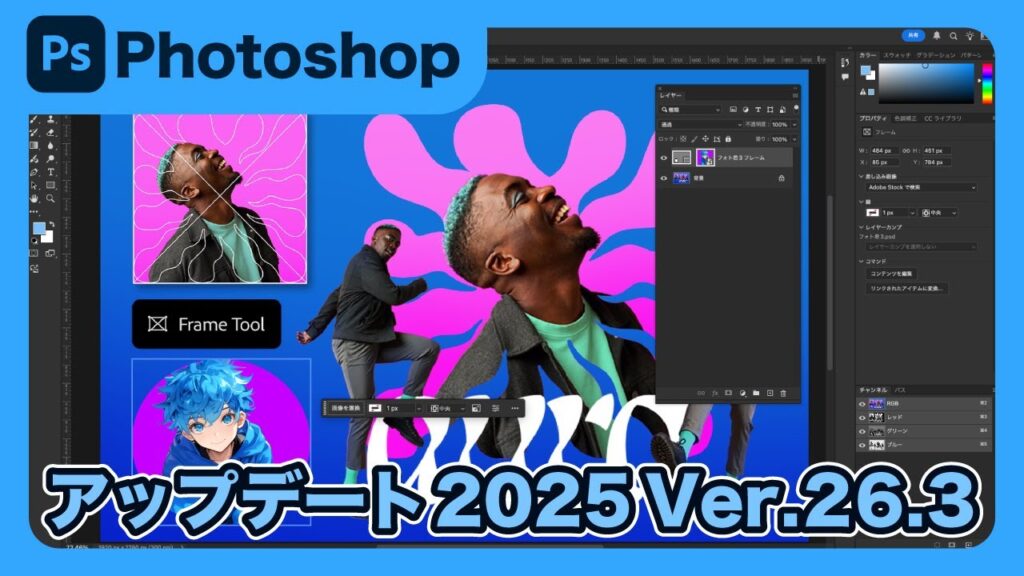Image resolution: width=1024 pixels, height=576 pixels.
Task: Delete layer with the trash icon
Action: (784, 393)
